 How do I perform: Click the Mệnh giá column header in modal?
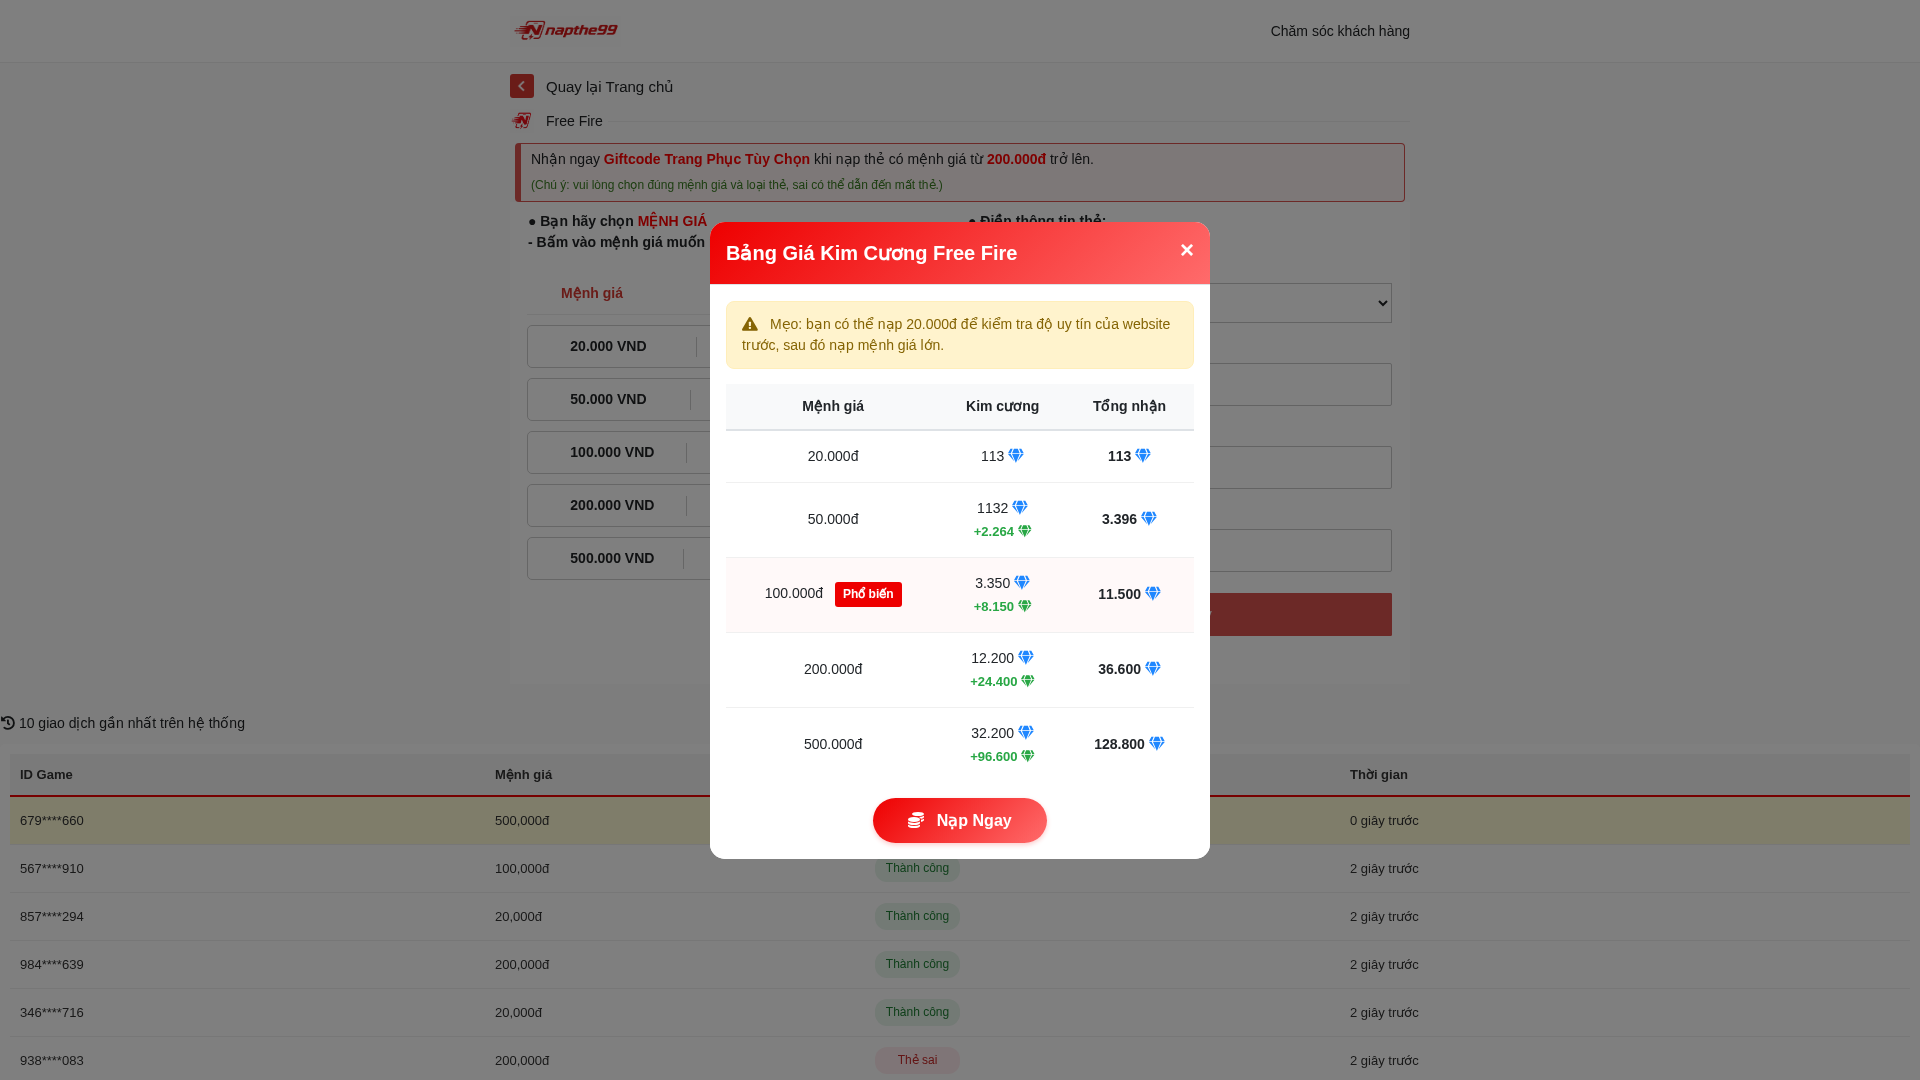(833, 406)
